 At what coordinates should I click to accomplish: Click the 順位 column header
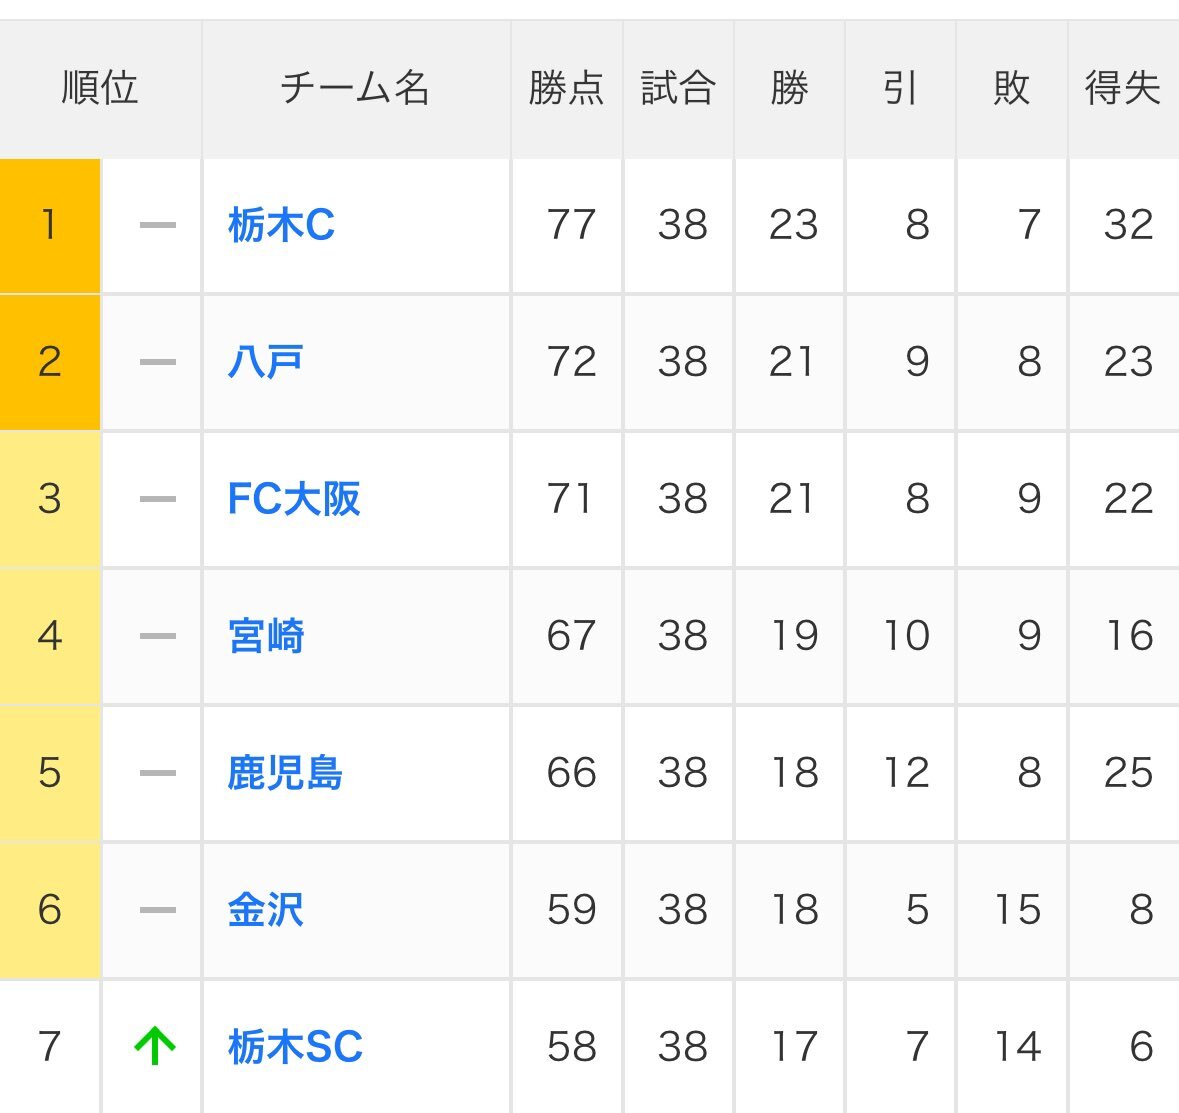pyautogui.click(x=99, y=89)
